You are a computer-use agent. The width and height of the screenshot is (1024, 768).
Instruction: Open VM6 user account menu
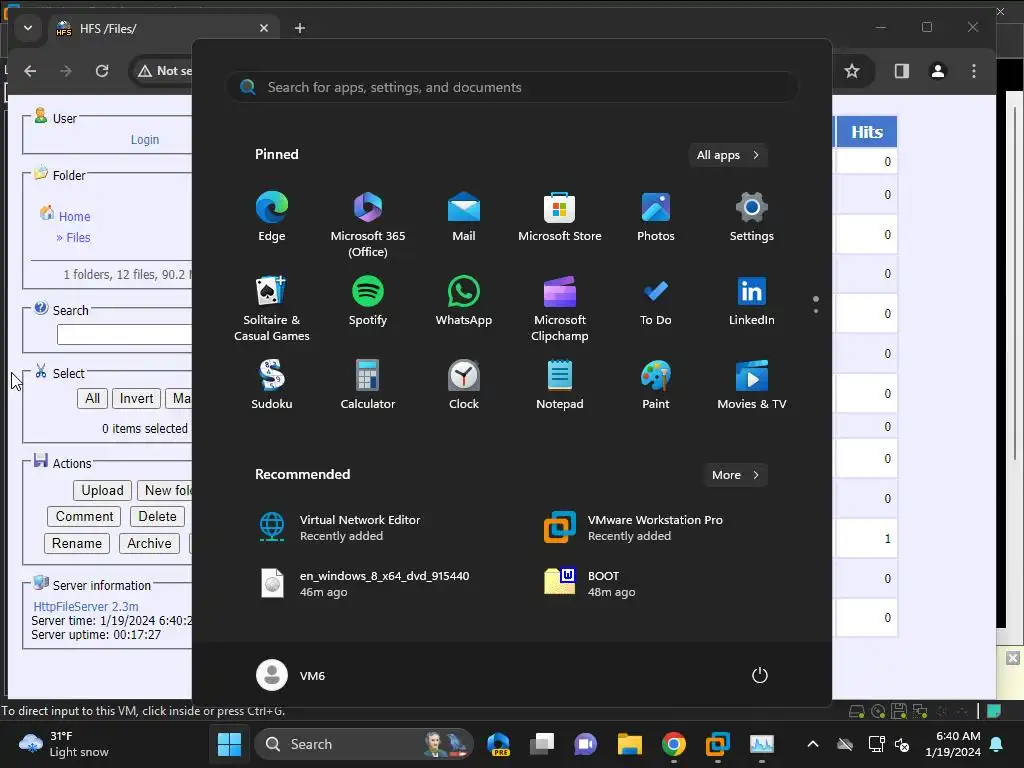click(291, 675)
